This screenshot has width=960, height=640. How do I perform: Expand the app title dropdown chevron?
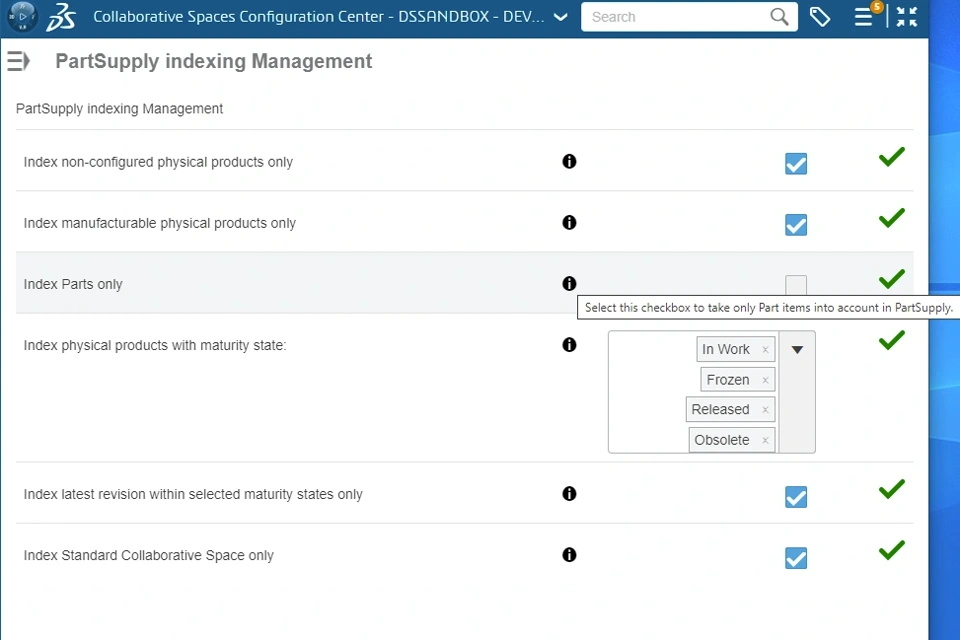560,17
